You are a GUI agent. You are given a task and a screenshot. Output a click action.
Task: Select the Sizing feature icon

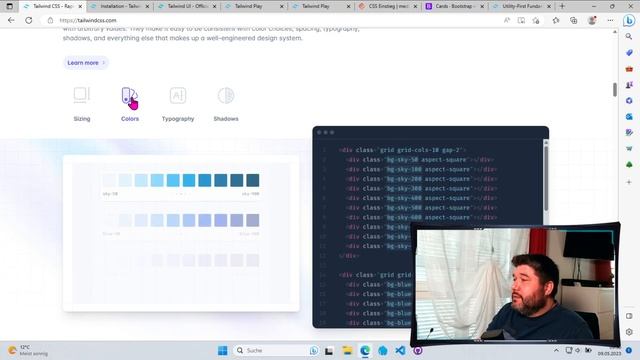point(82,95)
